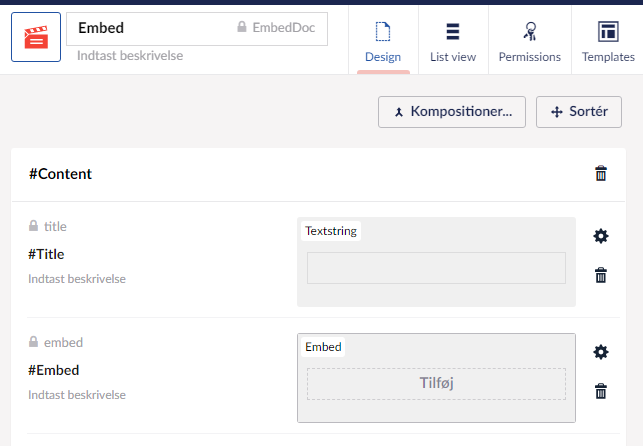Delete the Title property via trash icon

(x=600, y=275)
